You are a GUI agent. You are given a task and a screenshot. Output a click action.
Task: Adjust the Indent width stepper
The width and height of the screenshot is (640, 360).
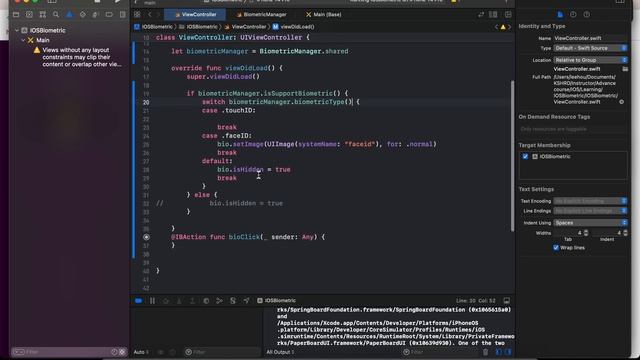click(x=625, y=233)
